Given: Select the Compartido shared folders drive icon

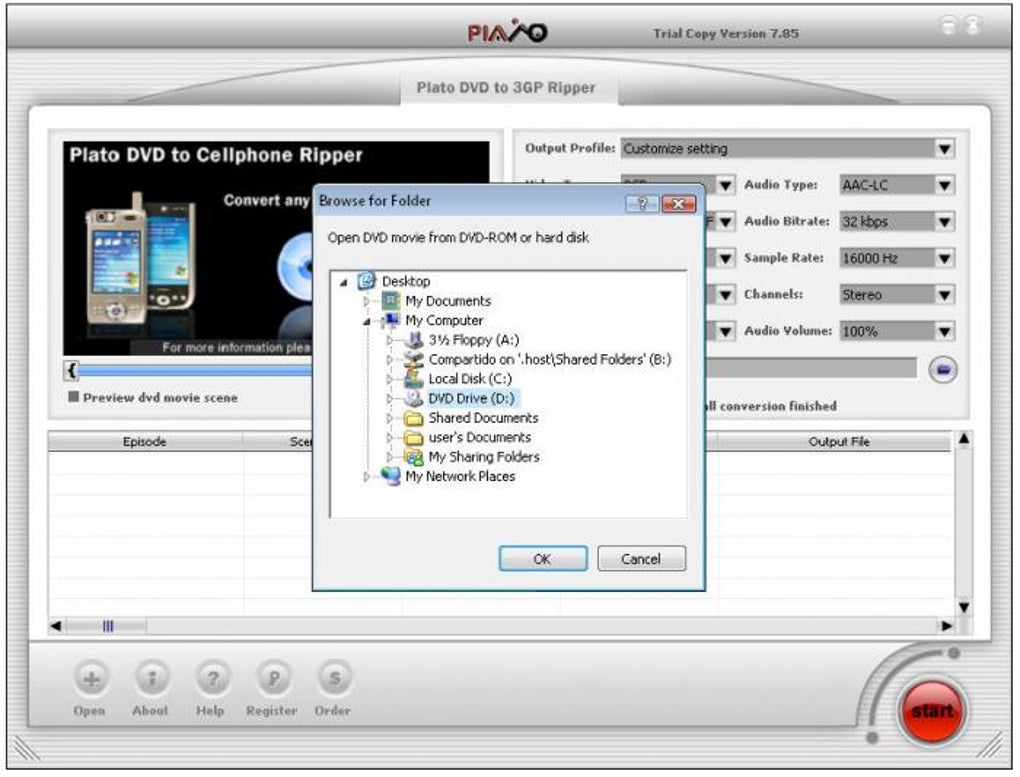Looking at the screenshot, I should tap(414, 359).
